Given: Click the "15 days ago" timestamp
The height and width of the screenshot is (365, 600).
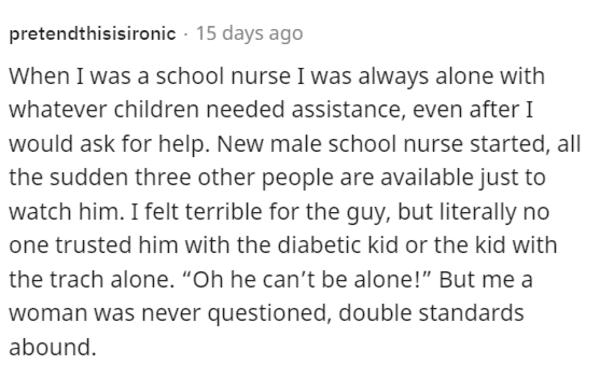Looking at the screenshot, I should point(249,33).
